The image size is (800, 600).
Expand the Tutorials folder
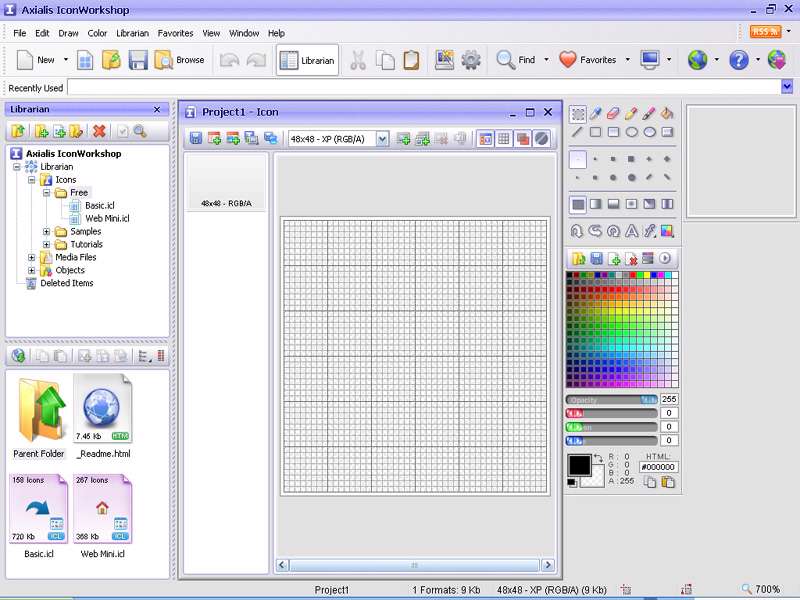(46, 244)
